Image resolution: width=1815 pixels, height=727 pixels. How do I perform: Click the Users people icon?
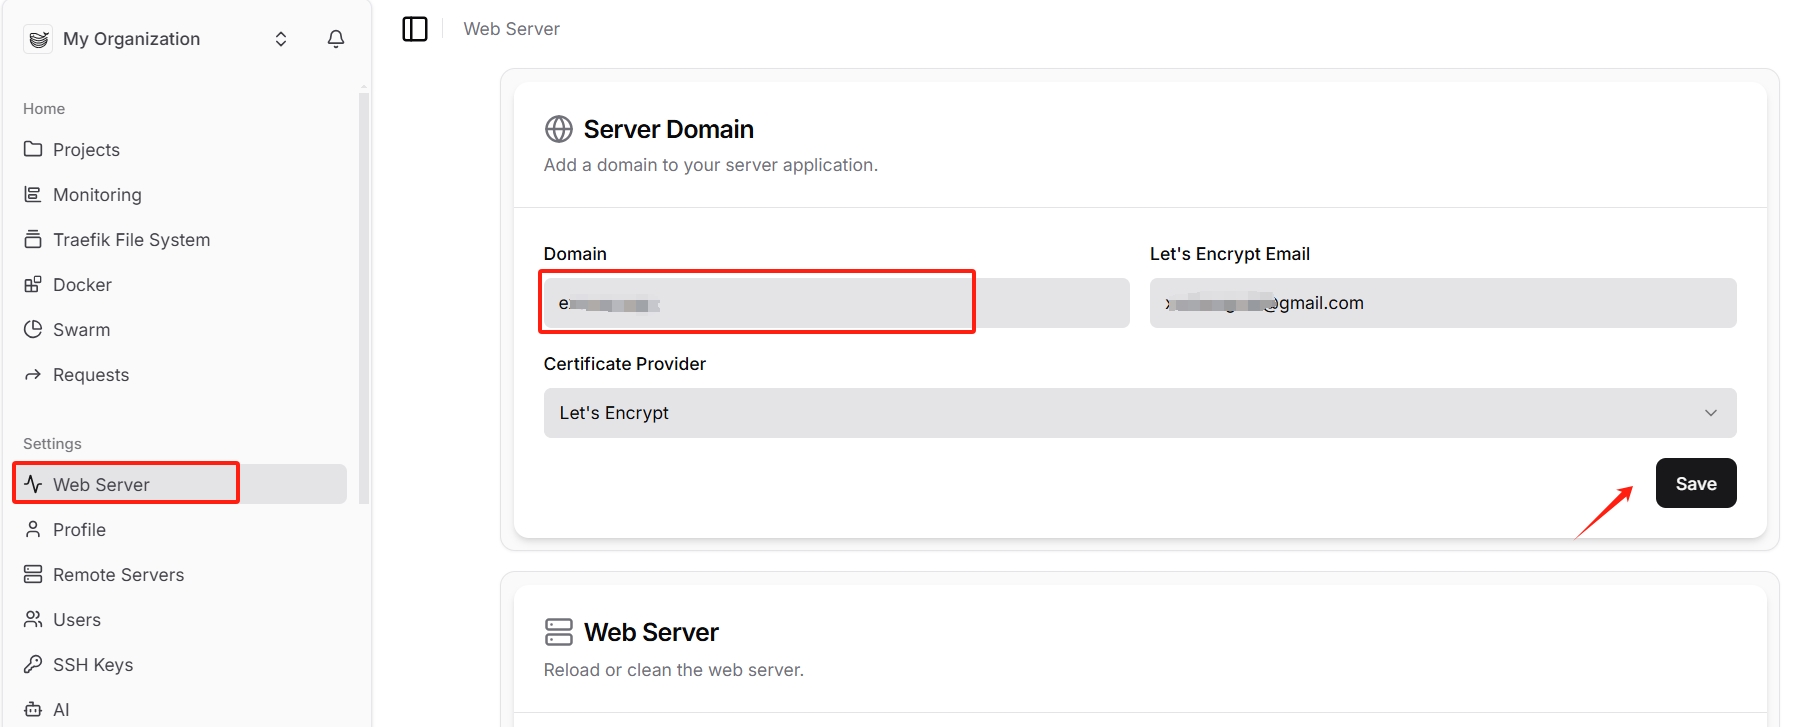tap(33, 619)
